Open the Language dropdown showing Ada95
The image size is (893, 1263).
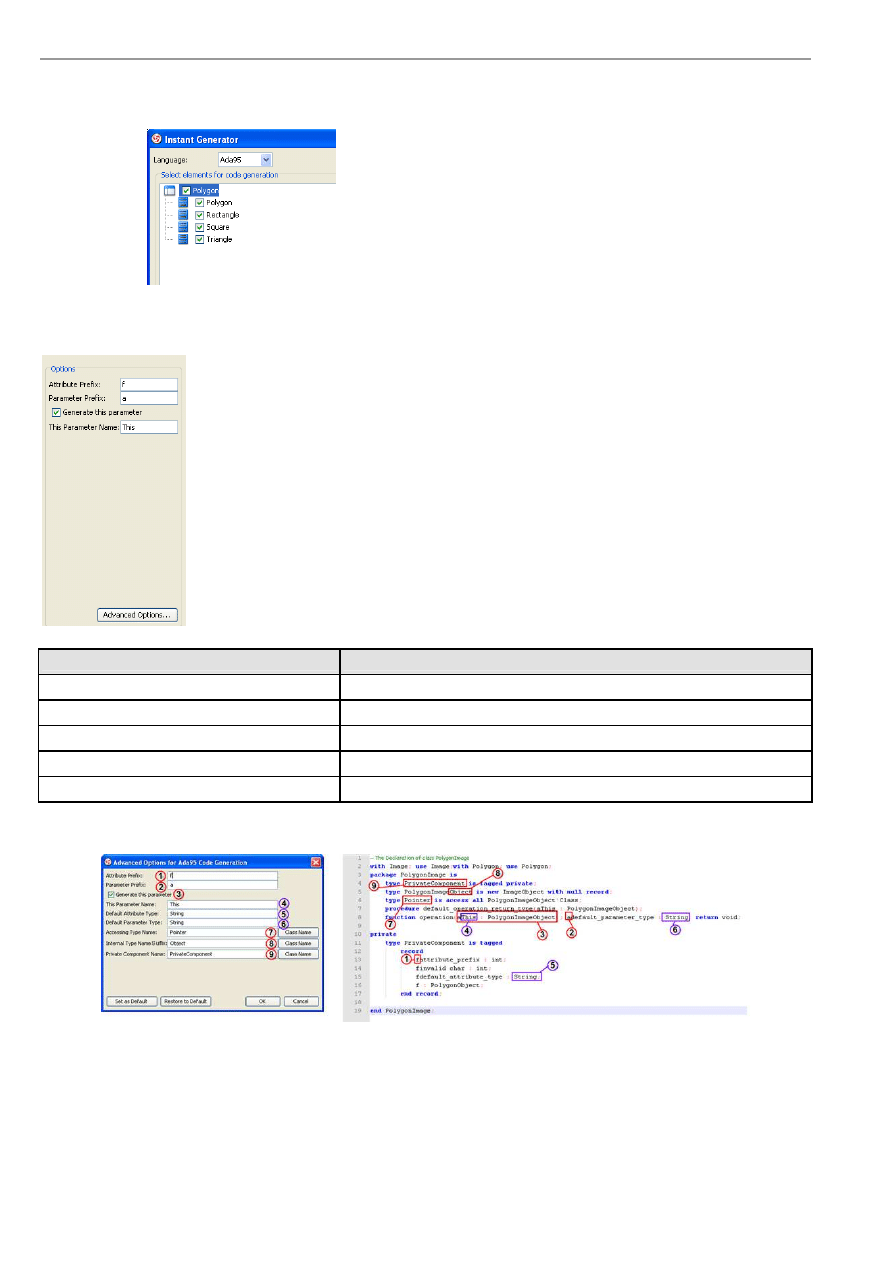[265, 159]
